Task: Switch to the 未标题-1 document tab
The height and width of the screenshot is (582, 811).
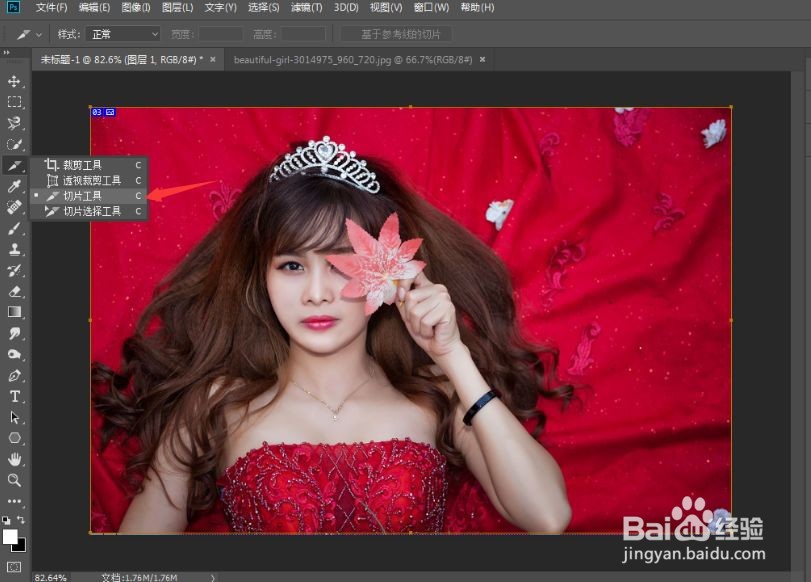Action: pyautogui.click(x=122, y=60)
